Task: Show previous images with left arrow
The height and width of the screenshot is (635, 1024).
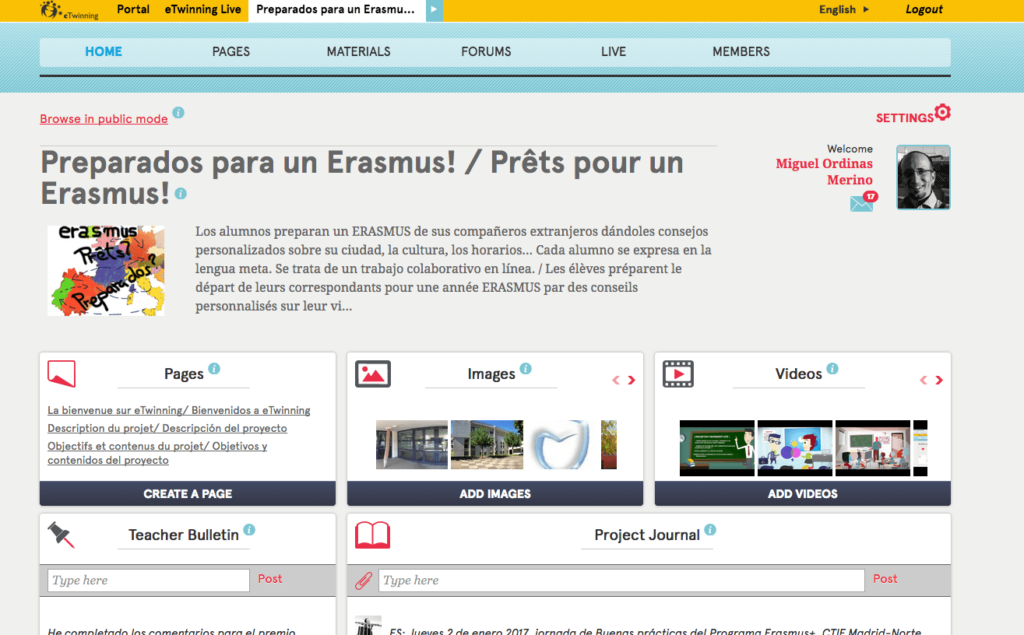Action: [616, 380]
